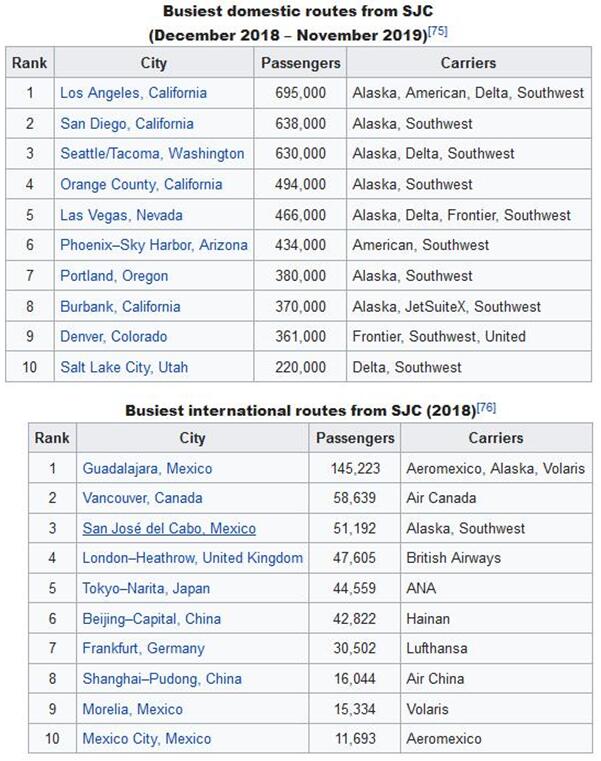The image size is (601, 761).
Task: Click the Burbank, California link
Action: (120, 307)
